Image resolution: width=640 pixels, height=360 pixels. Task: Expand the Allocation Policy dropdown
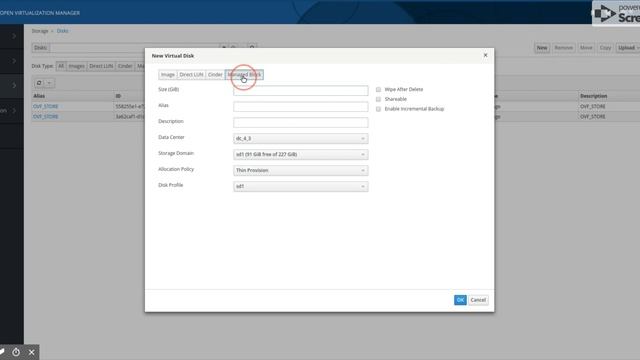(x=300, y=170)
